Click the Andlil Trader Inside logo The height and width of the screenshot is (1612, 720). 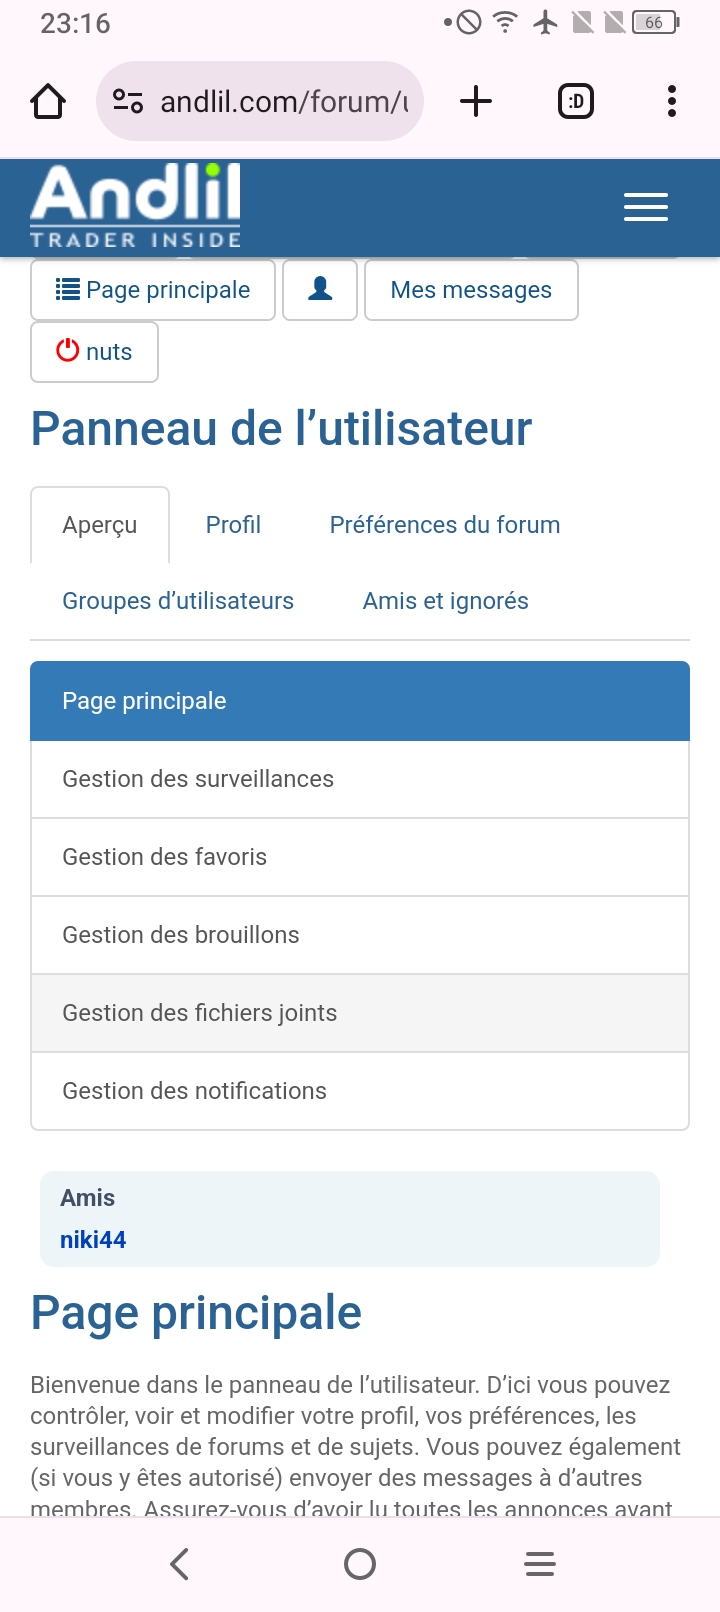pyautogui.click(x=136, y=207)
